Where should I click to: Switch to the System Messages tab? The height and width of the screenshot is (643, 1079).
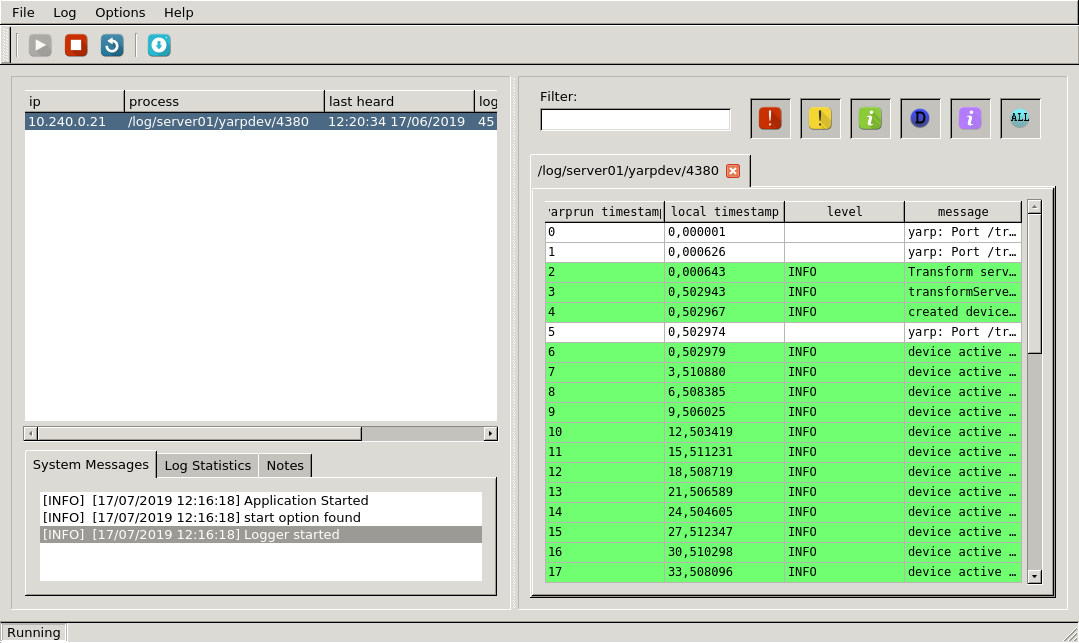[x=91, y=465]
